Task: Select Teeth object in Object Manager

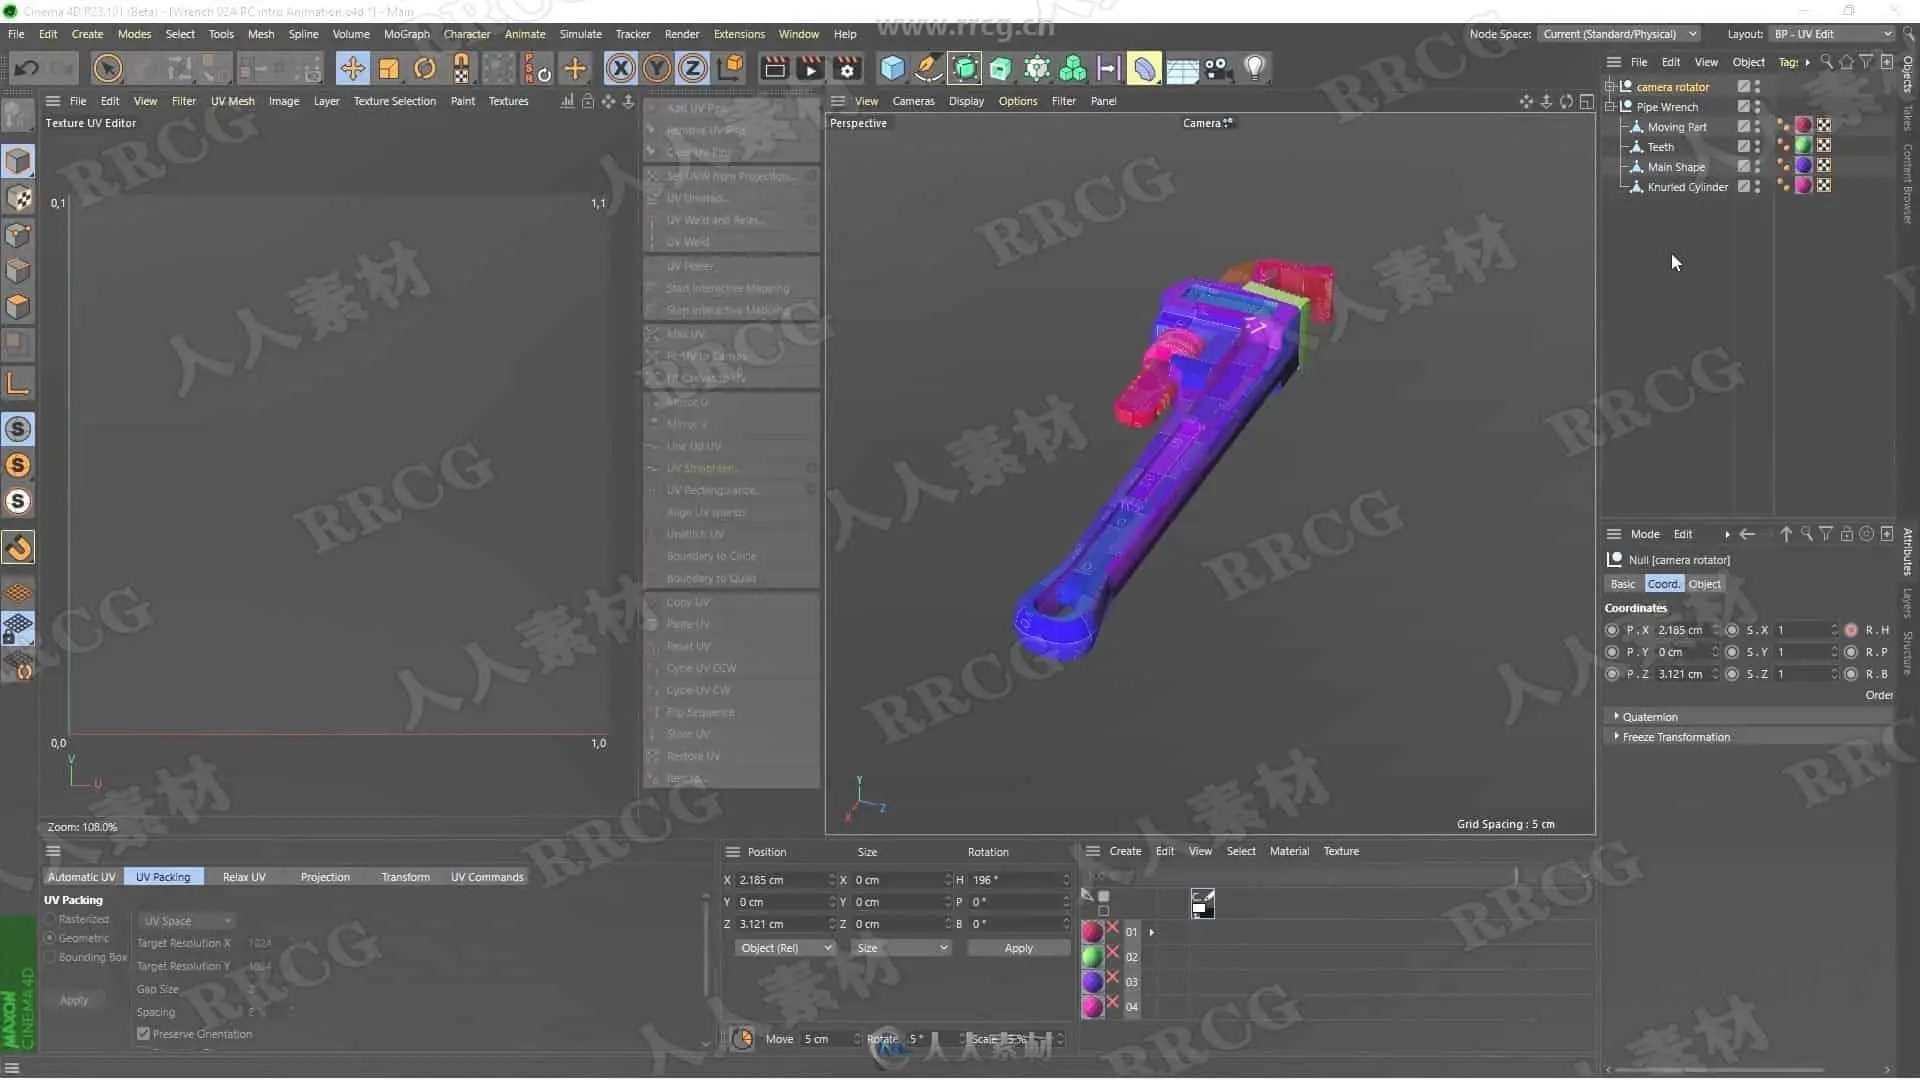Action: (1660, 147)
